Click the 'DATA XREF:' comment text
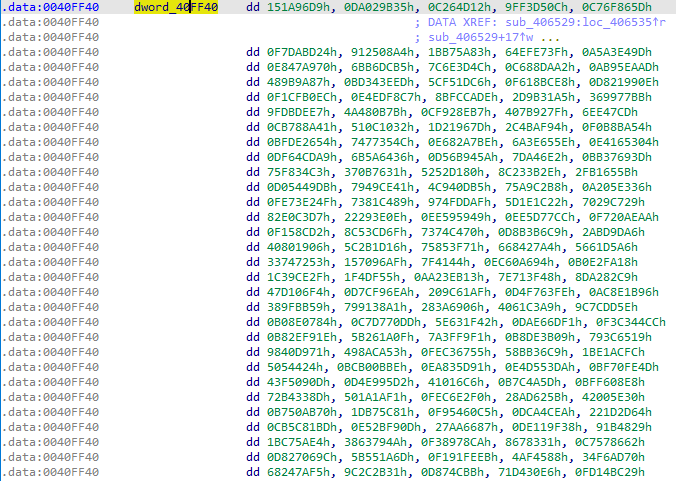Image resolution: width=676 pixels, height=481 pixels. click(x=463, y=22)
